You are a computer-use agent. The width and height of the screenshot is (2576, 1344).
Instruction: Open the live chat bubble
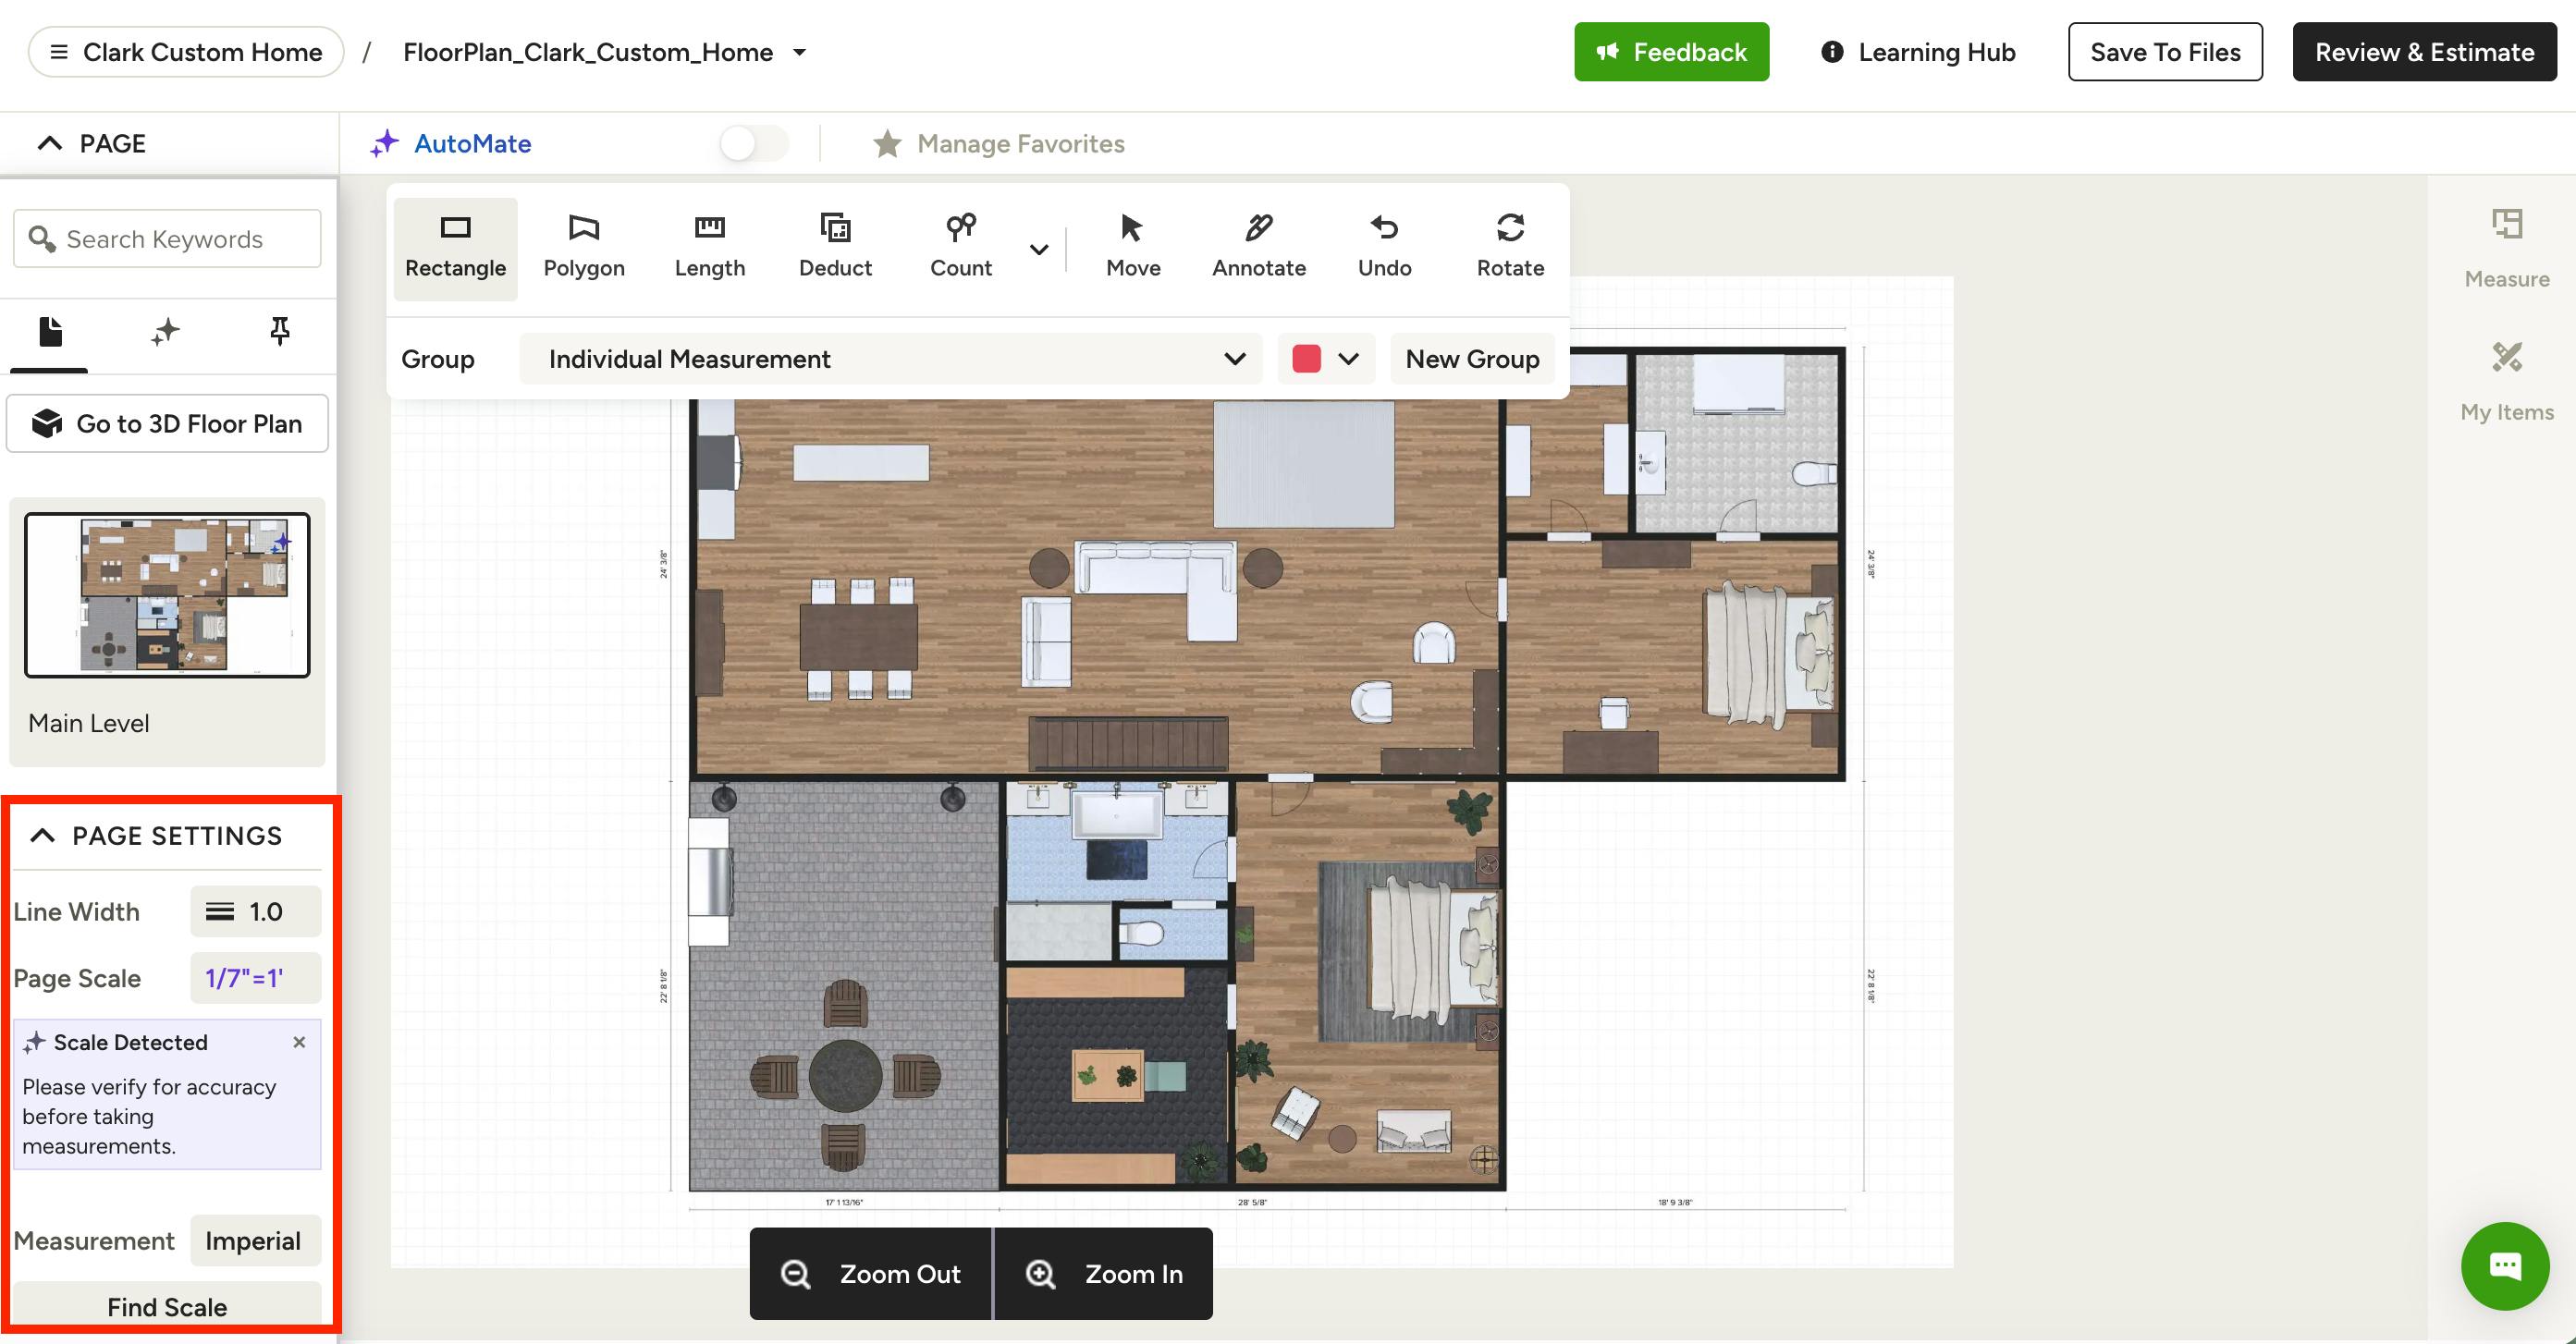point(2505,1266)
